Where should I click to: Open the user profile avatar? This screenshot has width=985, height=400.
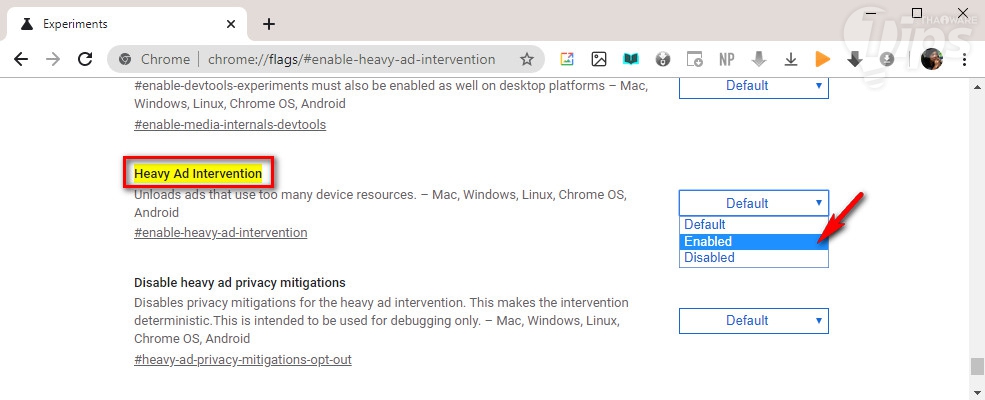[931, 59]
